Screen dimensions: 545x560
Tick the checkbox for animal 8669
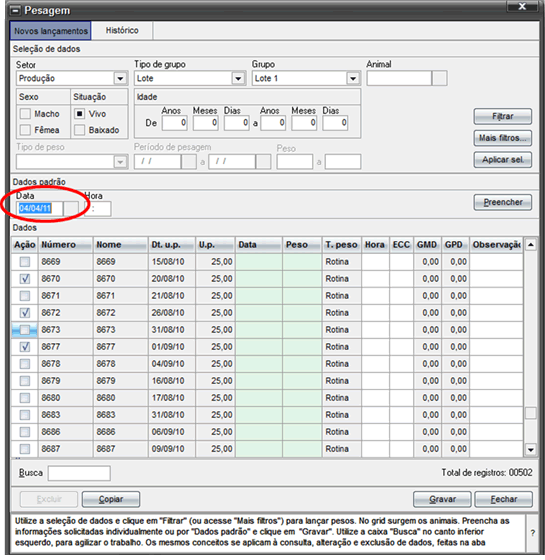tap(25, 262)
